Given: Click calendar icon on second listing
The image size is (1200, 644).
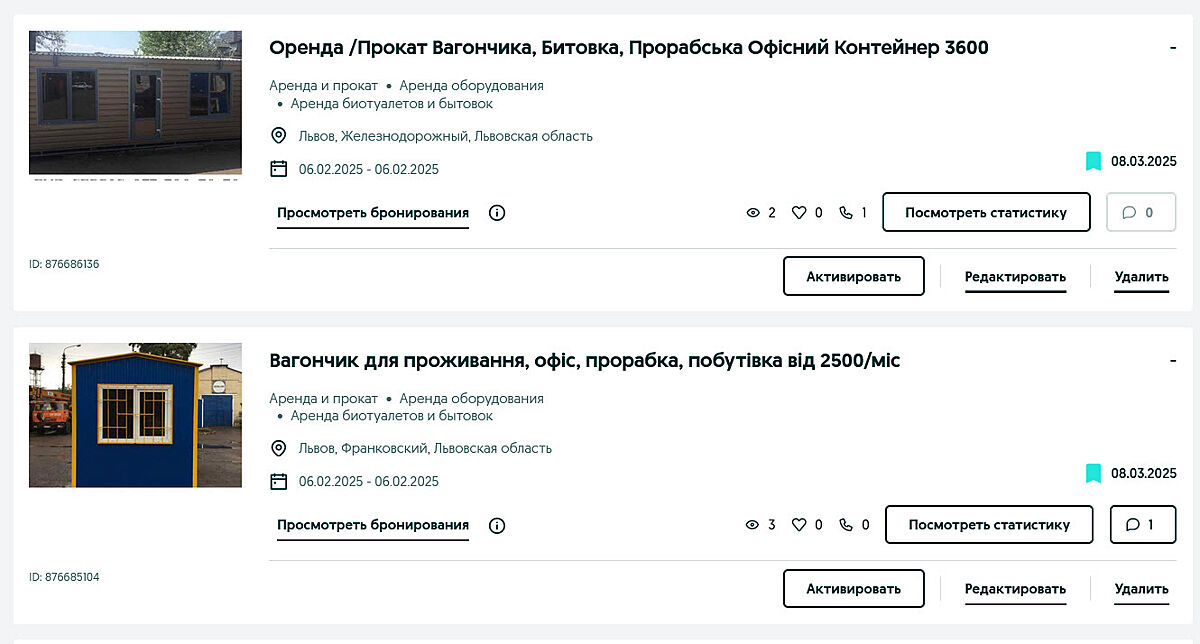Looking at the screenshot, I should [279, 481].
